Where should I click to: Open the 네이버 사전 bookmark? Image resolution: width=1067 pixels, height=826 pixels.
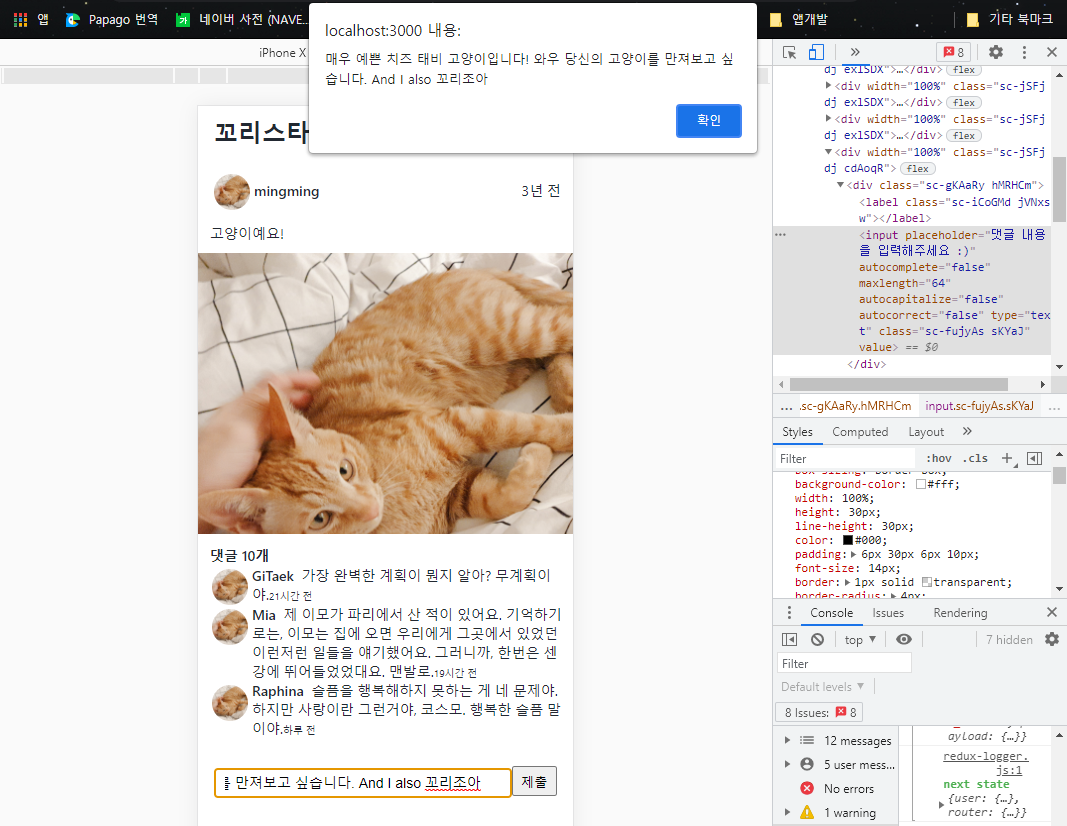[x=242, y=20]
